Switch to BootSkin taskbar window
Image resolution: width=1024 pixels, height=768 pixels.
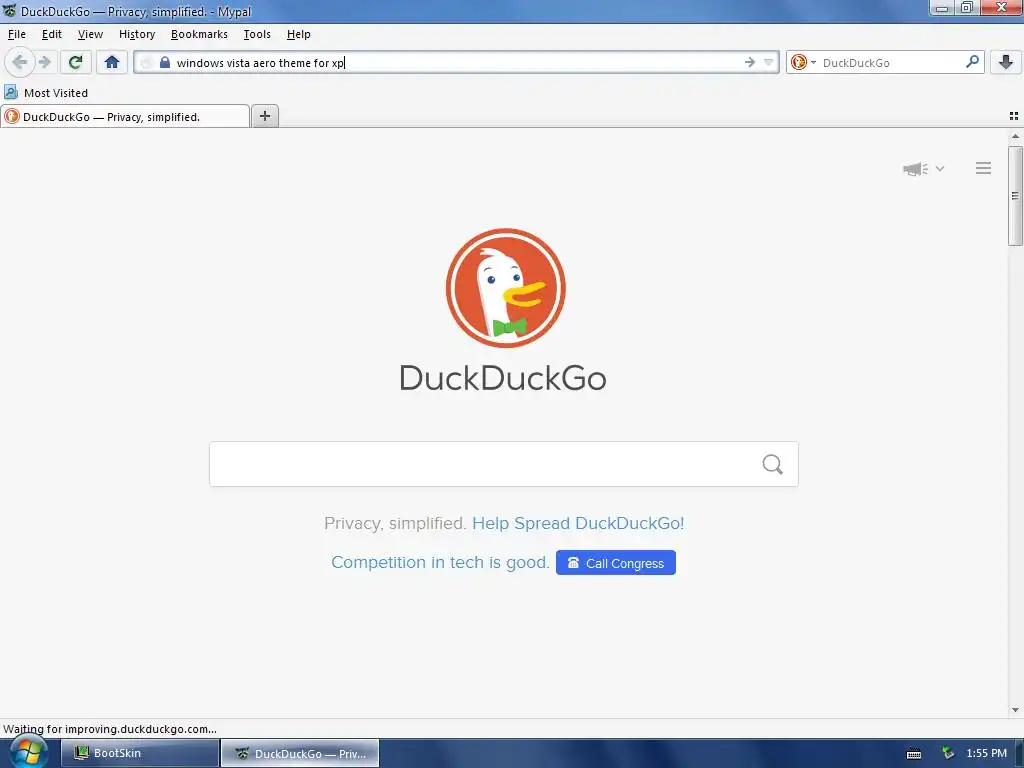coord(140,753)
